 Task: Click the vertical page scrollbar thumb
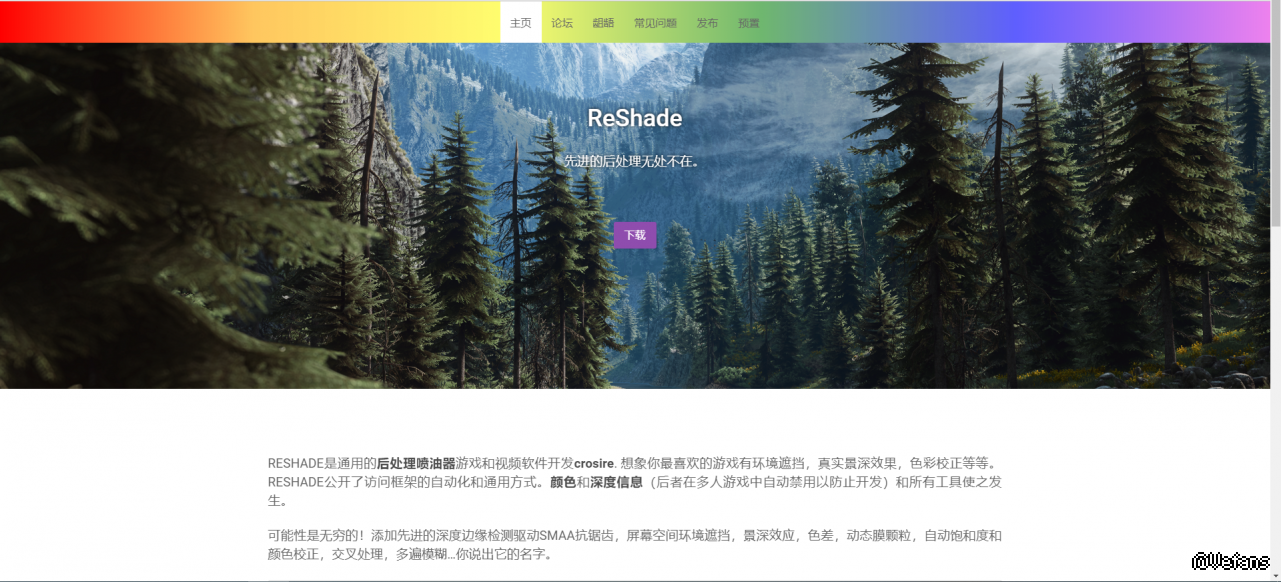coord(1275,115)
